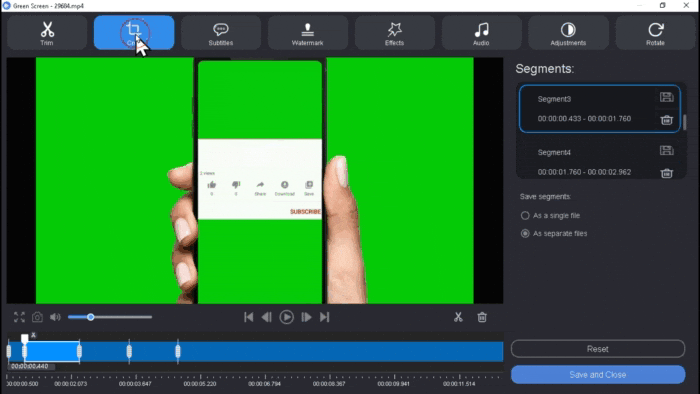This screenshot has width=700, height=394.
Task: Play the video preview
Action: 287,317
